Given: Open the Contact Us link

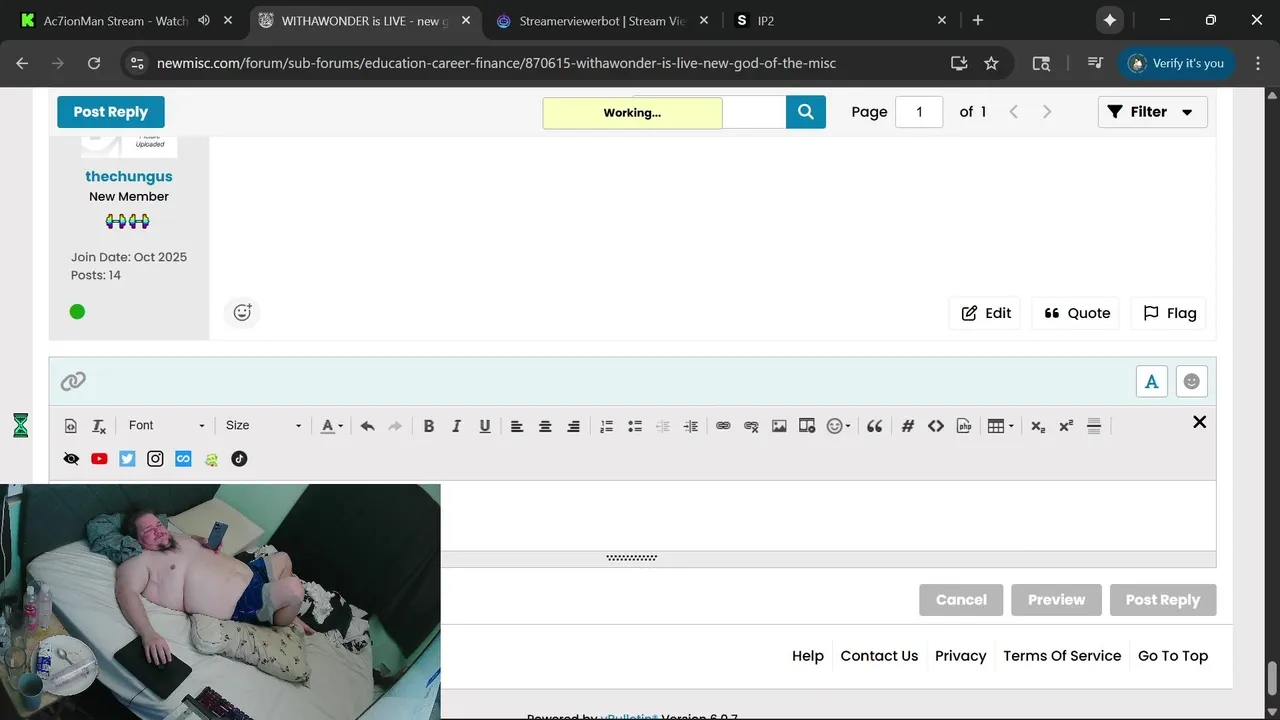Looking at the screenshot, I should (879, 656).
